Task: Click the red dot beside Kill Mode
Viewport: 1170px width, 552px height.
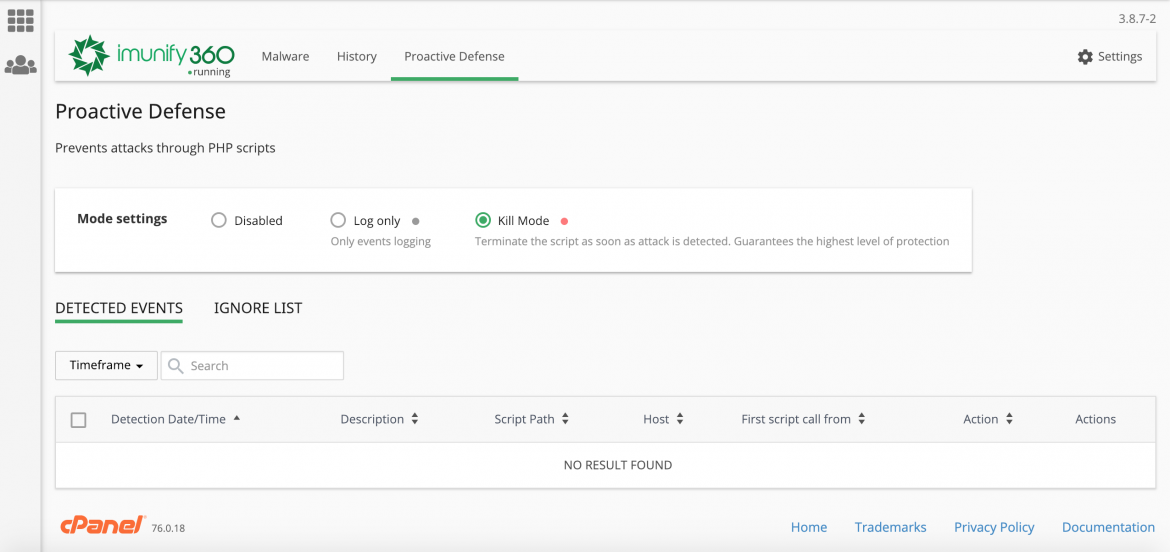Action: tap(564, 221)
